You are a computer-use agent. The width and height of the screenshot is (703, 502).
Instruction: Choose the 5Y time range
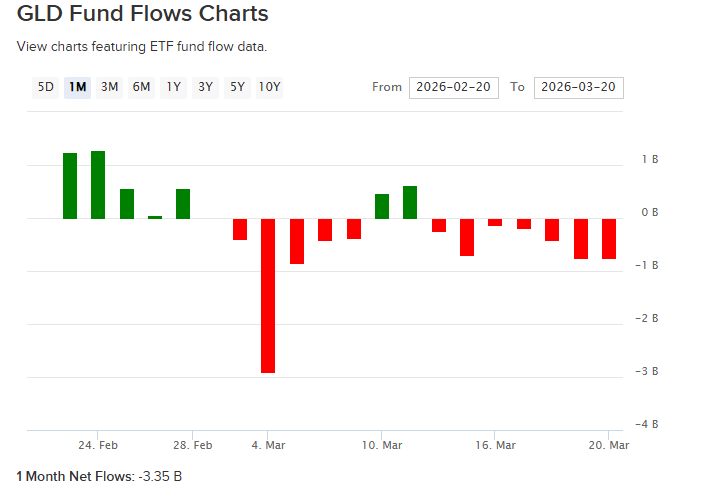[237, 87]
